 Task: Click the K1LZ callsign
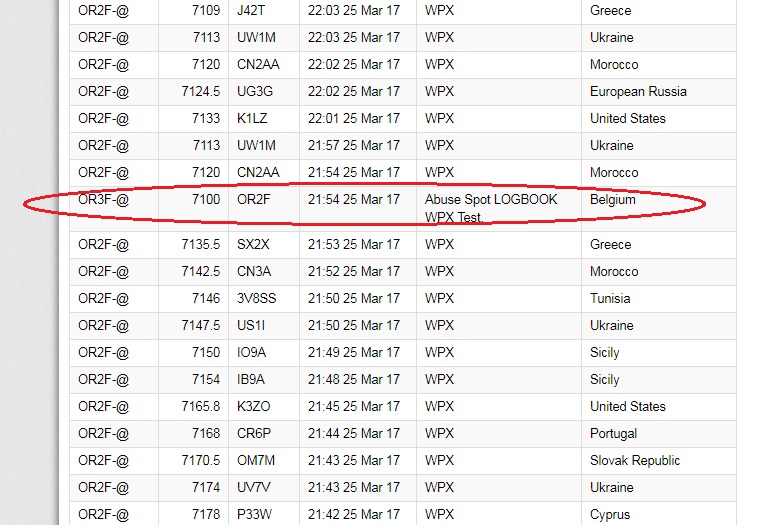[252, 118]
